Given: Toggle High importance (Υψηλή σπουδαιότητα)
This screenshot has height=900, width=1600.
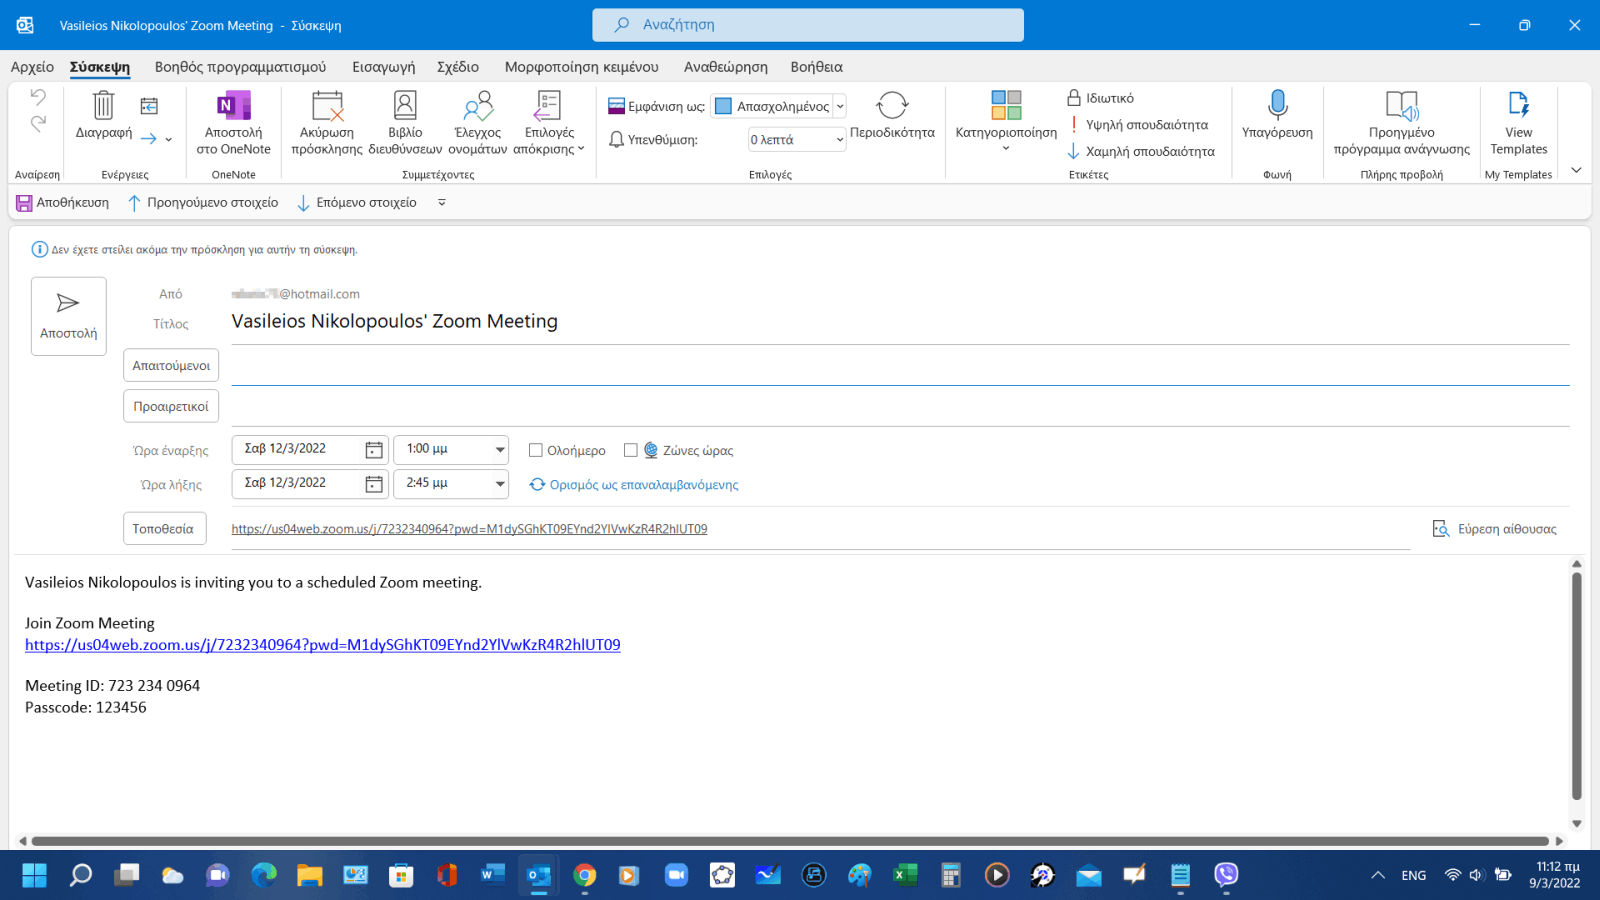Looking at the screenshot, I should click(x=1137, y=125).
